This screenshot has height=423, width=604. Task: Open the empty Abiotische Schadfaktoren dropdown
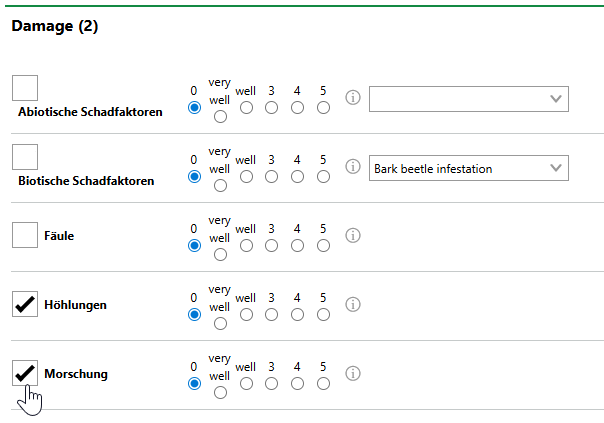(x=468, y=98)
